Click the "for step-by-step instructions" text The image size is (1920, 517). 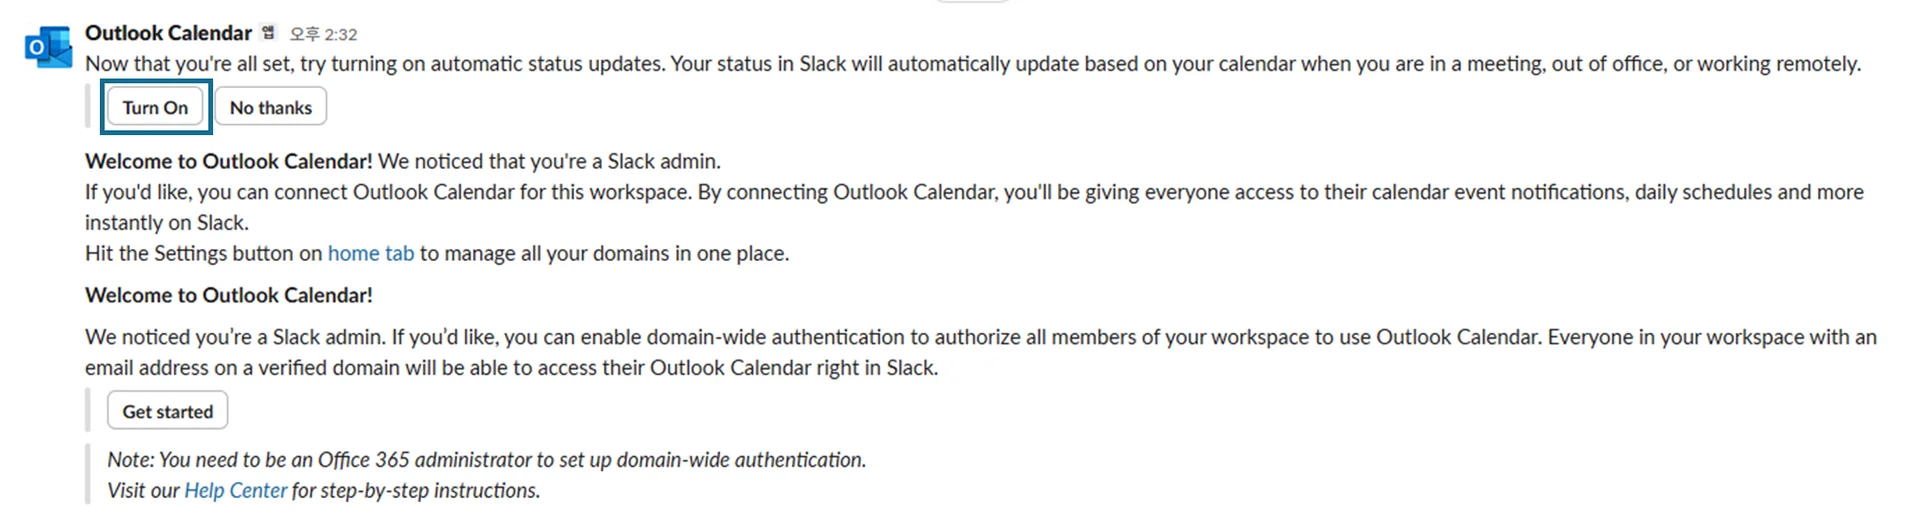tap(415, 491)
